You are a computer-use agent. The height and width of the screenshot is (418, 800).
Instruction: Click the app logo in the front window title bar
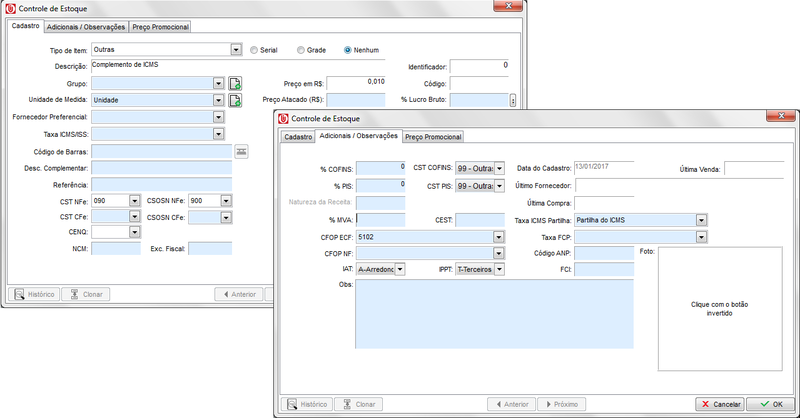(283, 118)
